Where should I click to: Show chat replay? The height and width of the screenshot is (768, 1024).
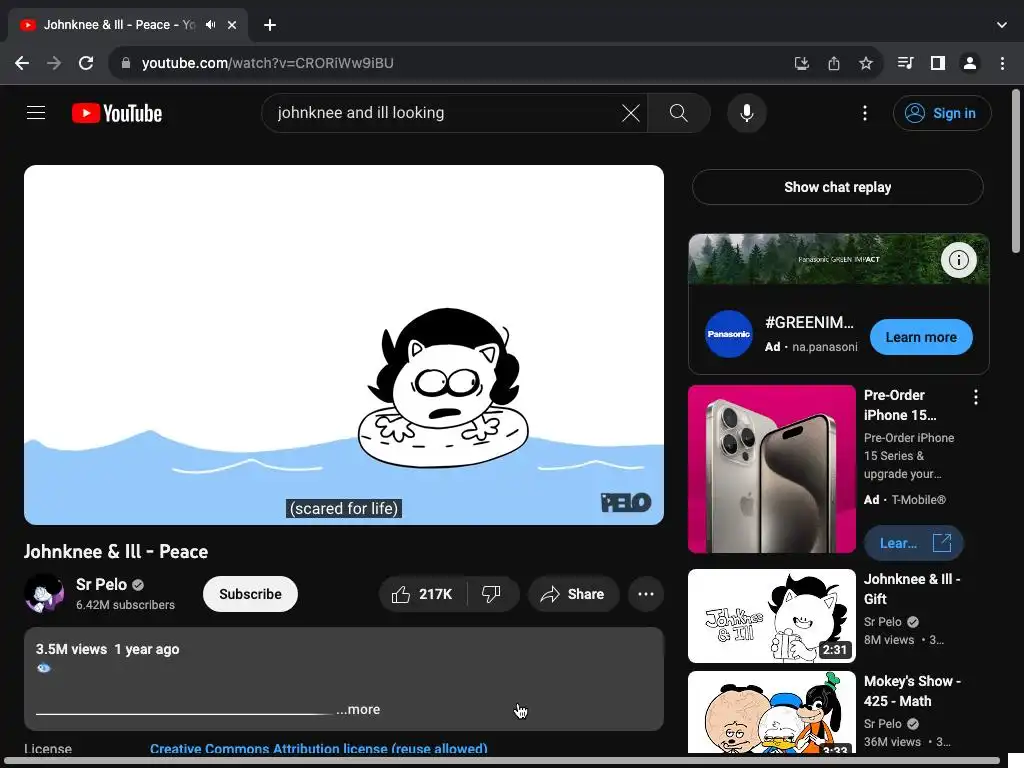click(x=837, y=187)
